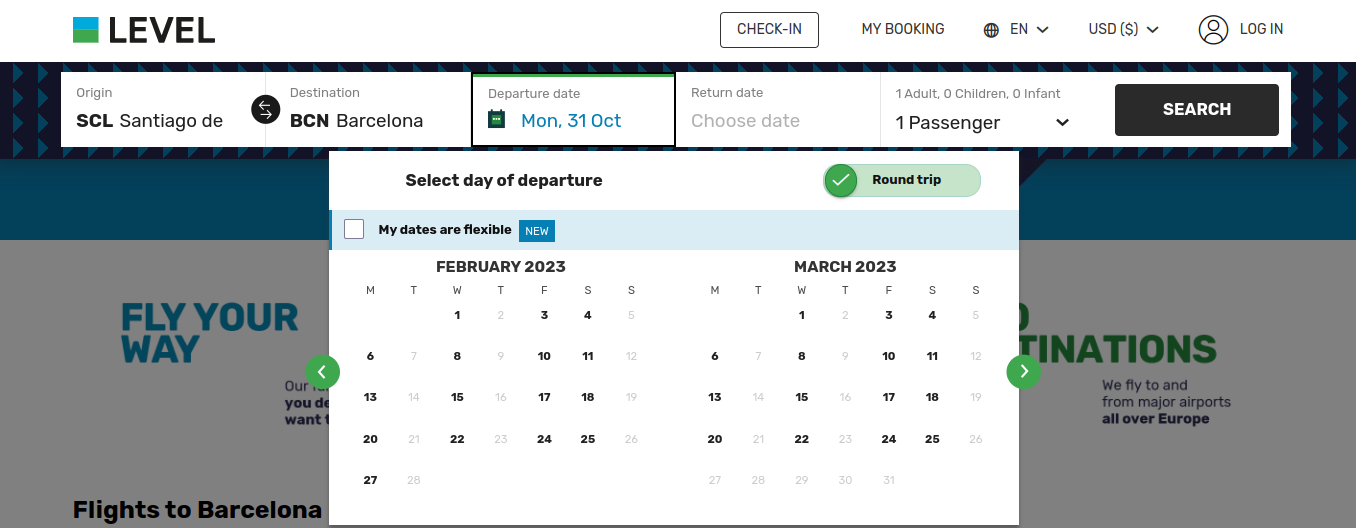Advance calendar to next month
The image size is (1356, 528).
[1024, 372]
